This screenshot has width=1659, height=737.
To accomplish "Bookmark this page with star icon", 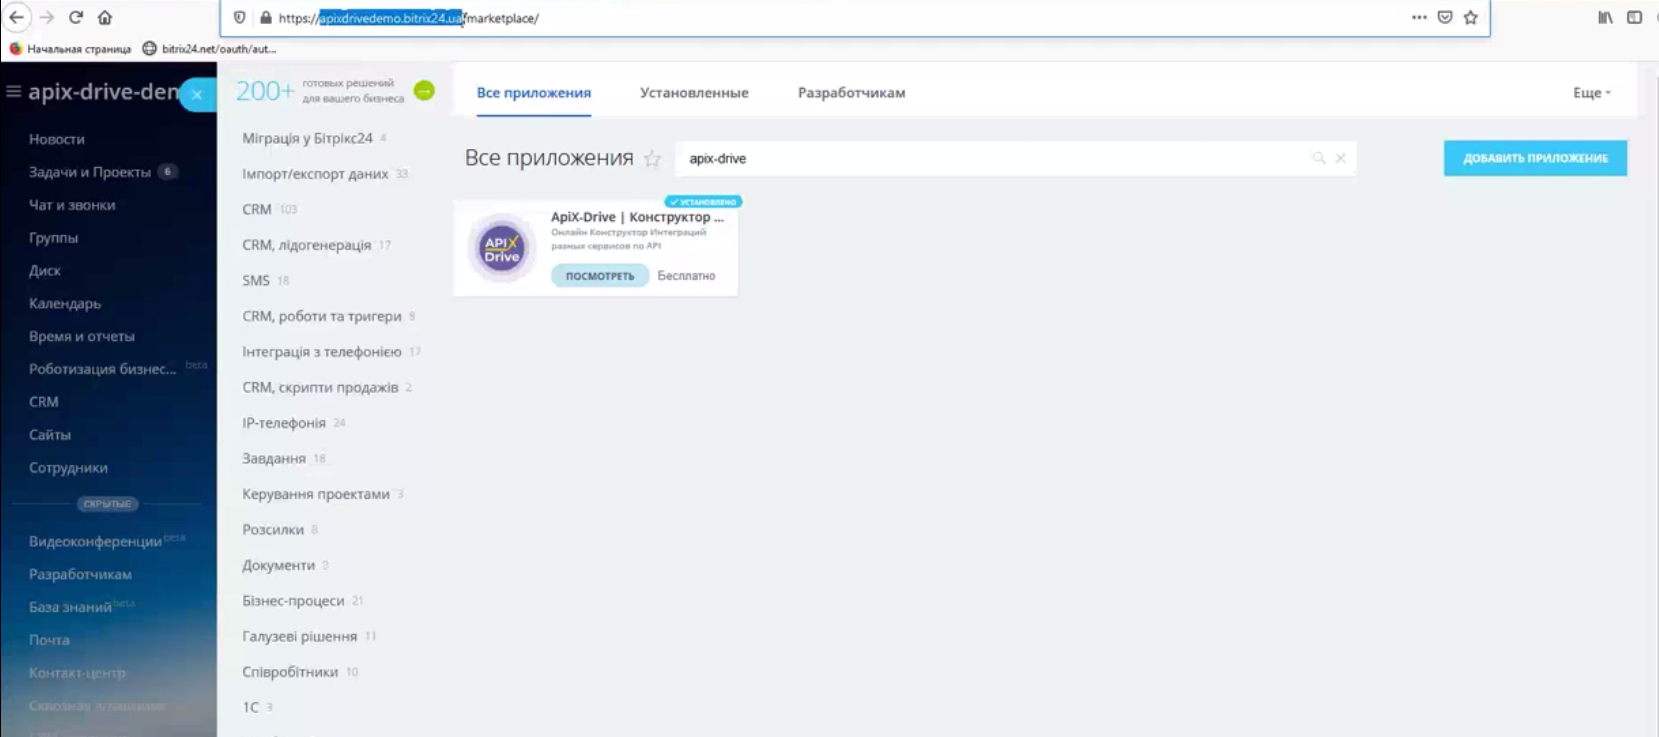I will pyautogui.click(x=1470, y=17).
